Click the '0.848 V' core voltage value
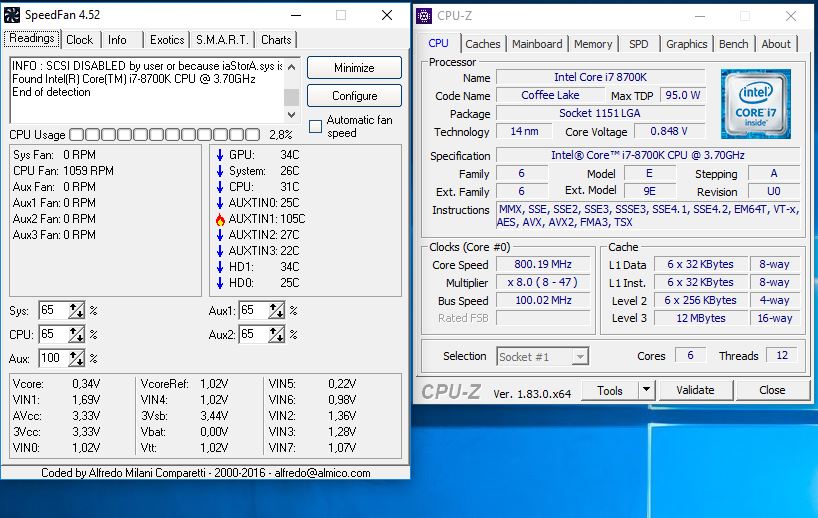818x518 pixels. point(669,131)
